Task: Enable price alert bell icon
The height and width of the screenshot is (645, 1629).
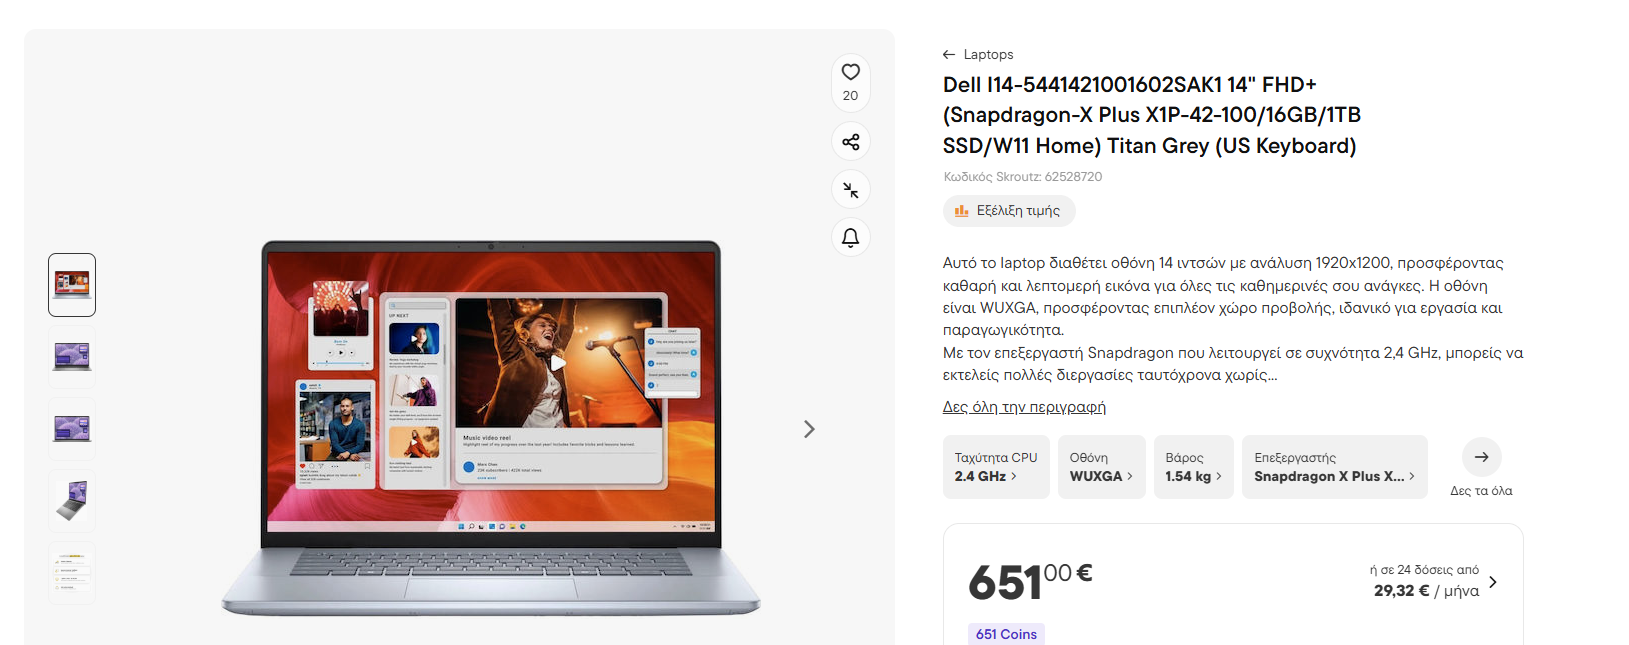Action: pos(850,238)
